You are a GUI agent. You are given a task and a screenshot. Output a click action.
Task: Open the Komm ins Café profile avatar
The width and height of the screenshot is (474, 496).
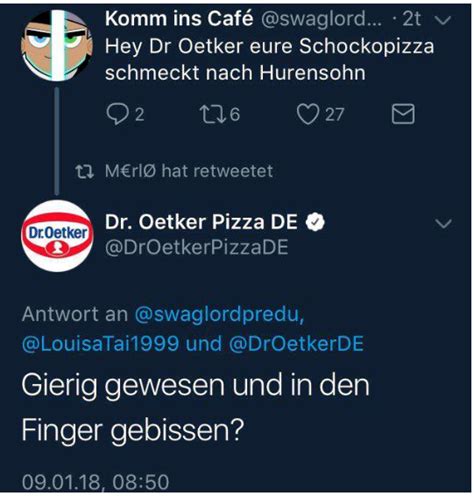click(57, 46)
